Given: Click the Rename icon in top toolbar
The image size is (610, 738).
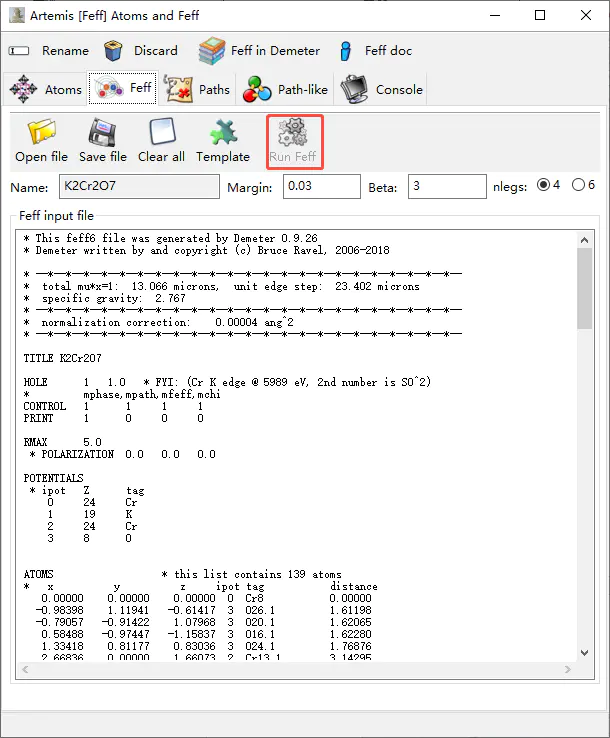Looking at the screenshot, I should click(x=19, y=51).
